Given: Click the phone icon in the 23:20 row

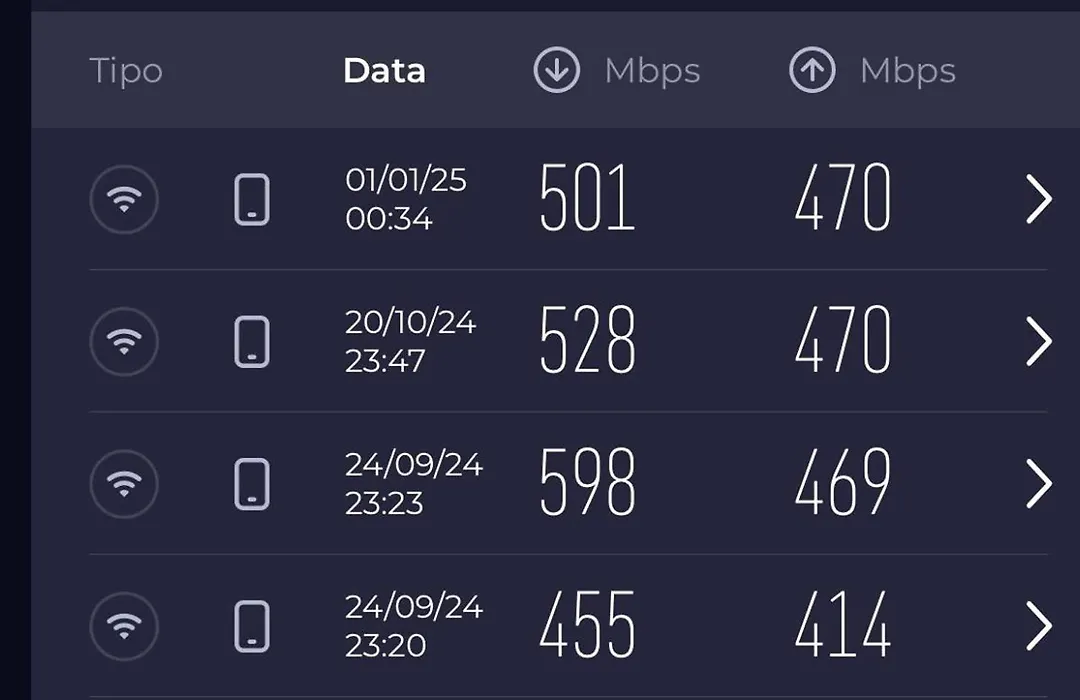Looking at the screenshot, I should point(252,626).
